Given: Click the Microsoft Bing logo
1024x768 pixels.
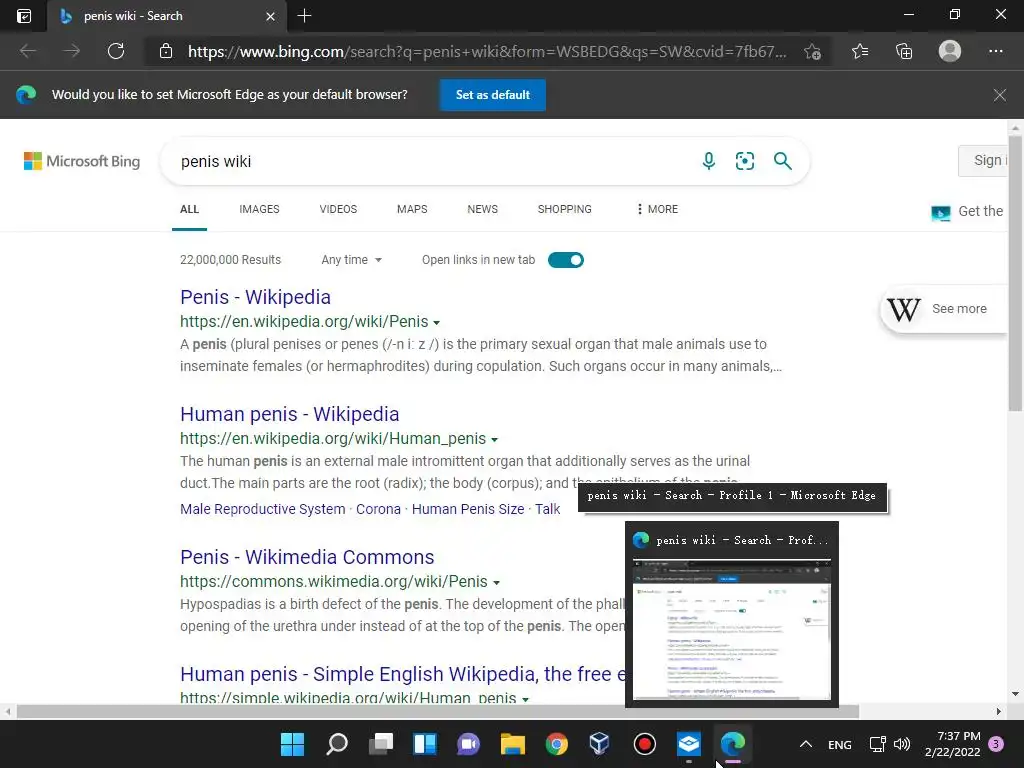Looking at the screenshot, I should coord(82,161).
